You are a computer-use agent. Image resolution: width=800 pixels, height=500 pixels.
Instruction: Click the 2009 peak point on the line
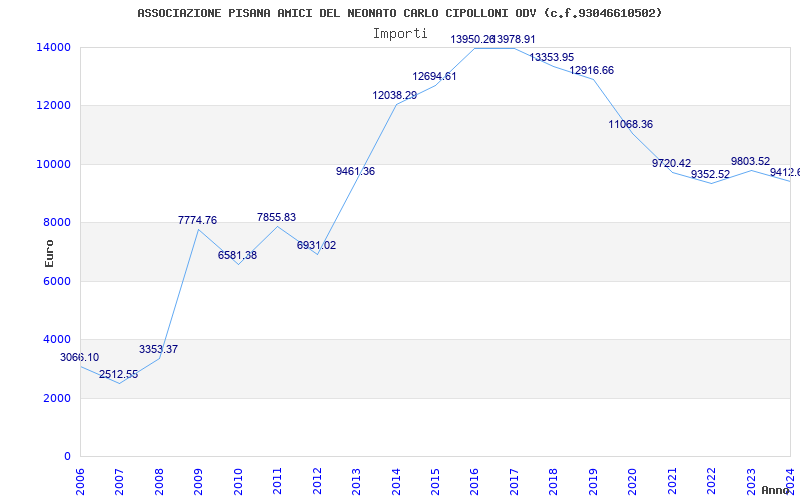click(x=198, y=230)
